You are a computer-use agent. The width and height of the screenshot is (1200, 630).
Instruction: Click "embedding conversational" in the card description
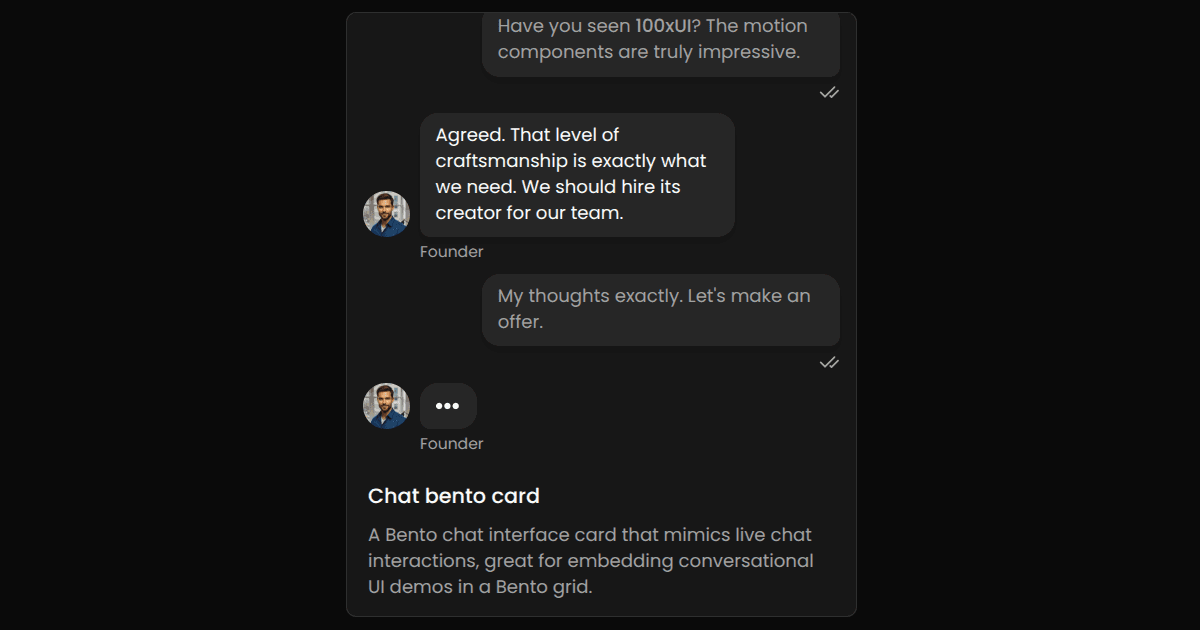pos(699,561)
